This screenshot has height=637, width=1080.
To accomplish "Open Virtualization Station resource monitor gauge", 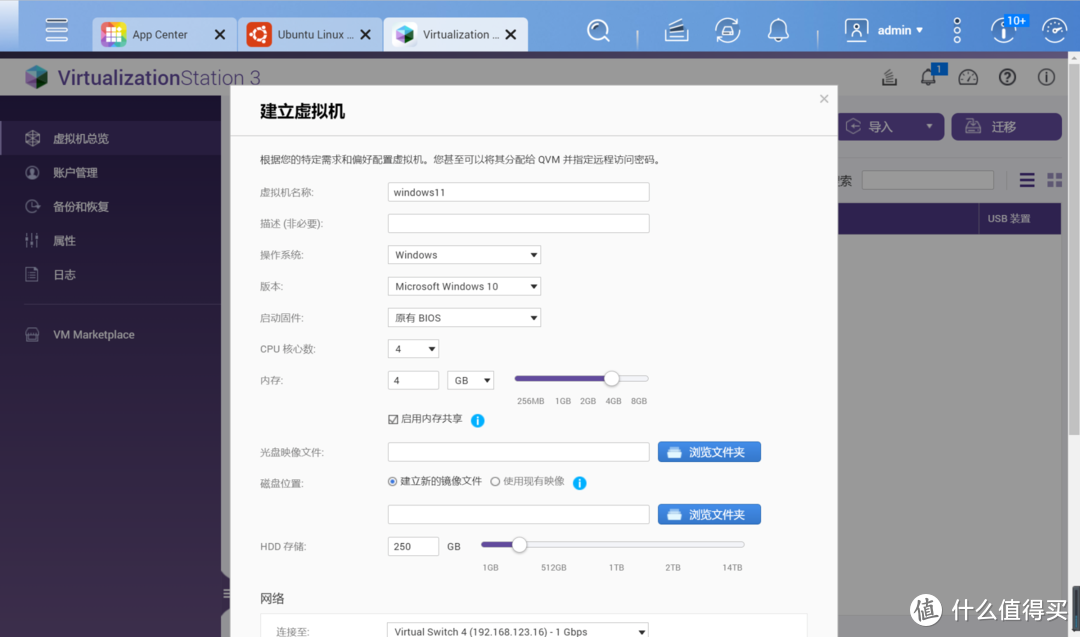I will 968,77.
